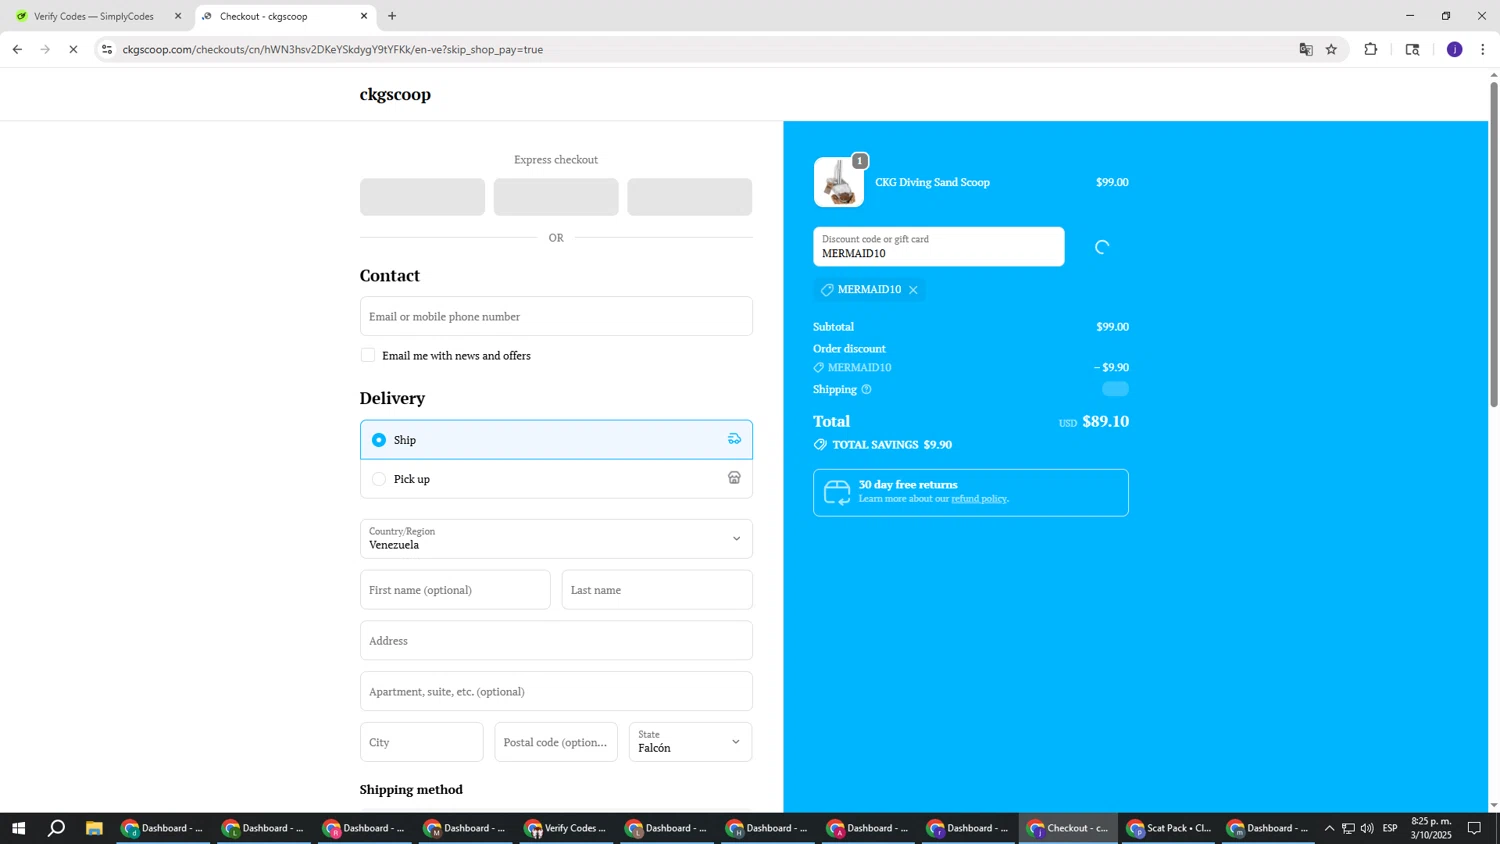Close the Checkout - ckgscoop tab
Image resolution: width=1500 pixels, height=844 pixels.
(x=364, y=16)
